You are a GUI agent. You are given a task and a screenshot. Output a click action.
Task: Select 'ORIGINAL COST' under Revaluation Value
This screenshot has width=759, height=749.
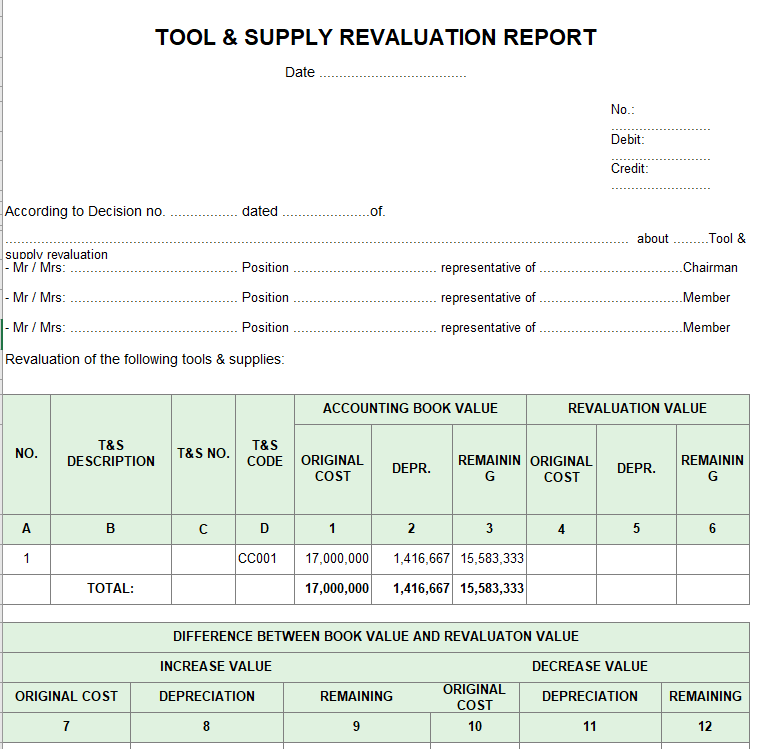pos(562,469)
